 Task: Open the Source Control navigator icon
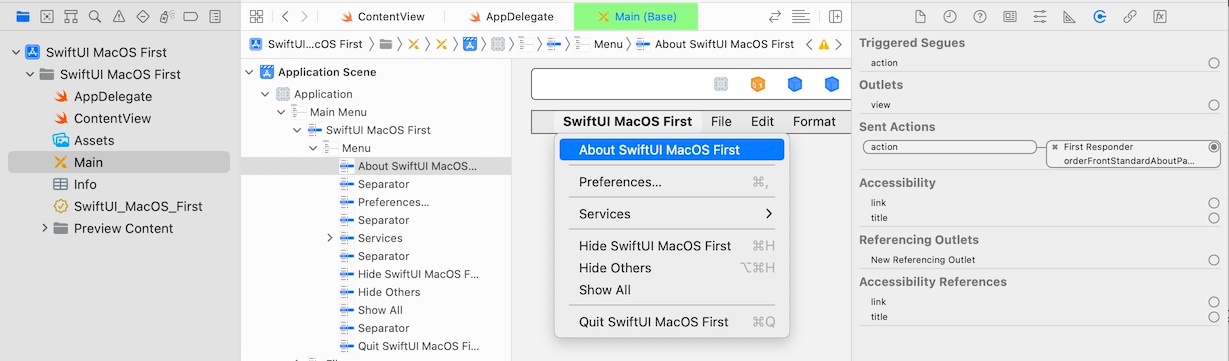point(46,17)
